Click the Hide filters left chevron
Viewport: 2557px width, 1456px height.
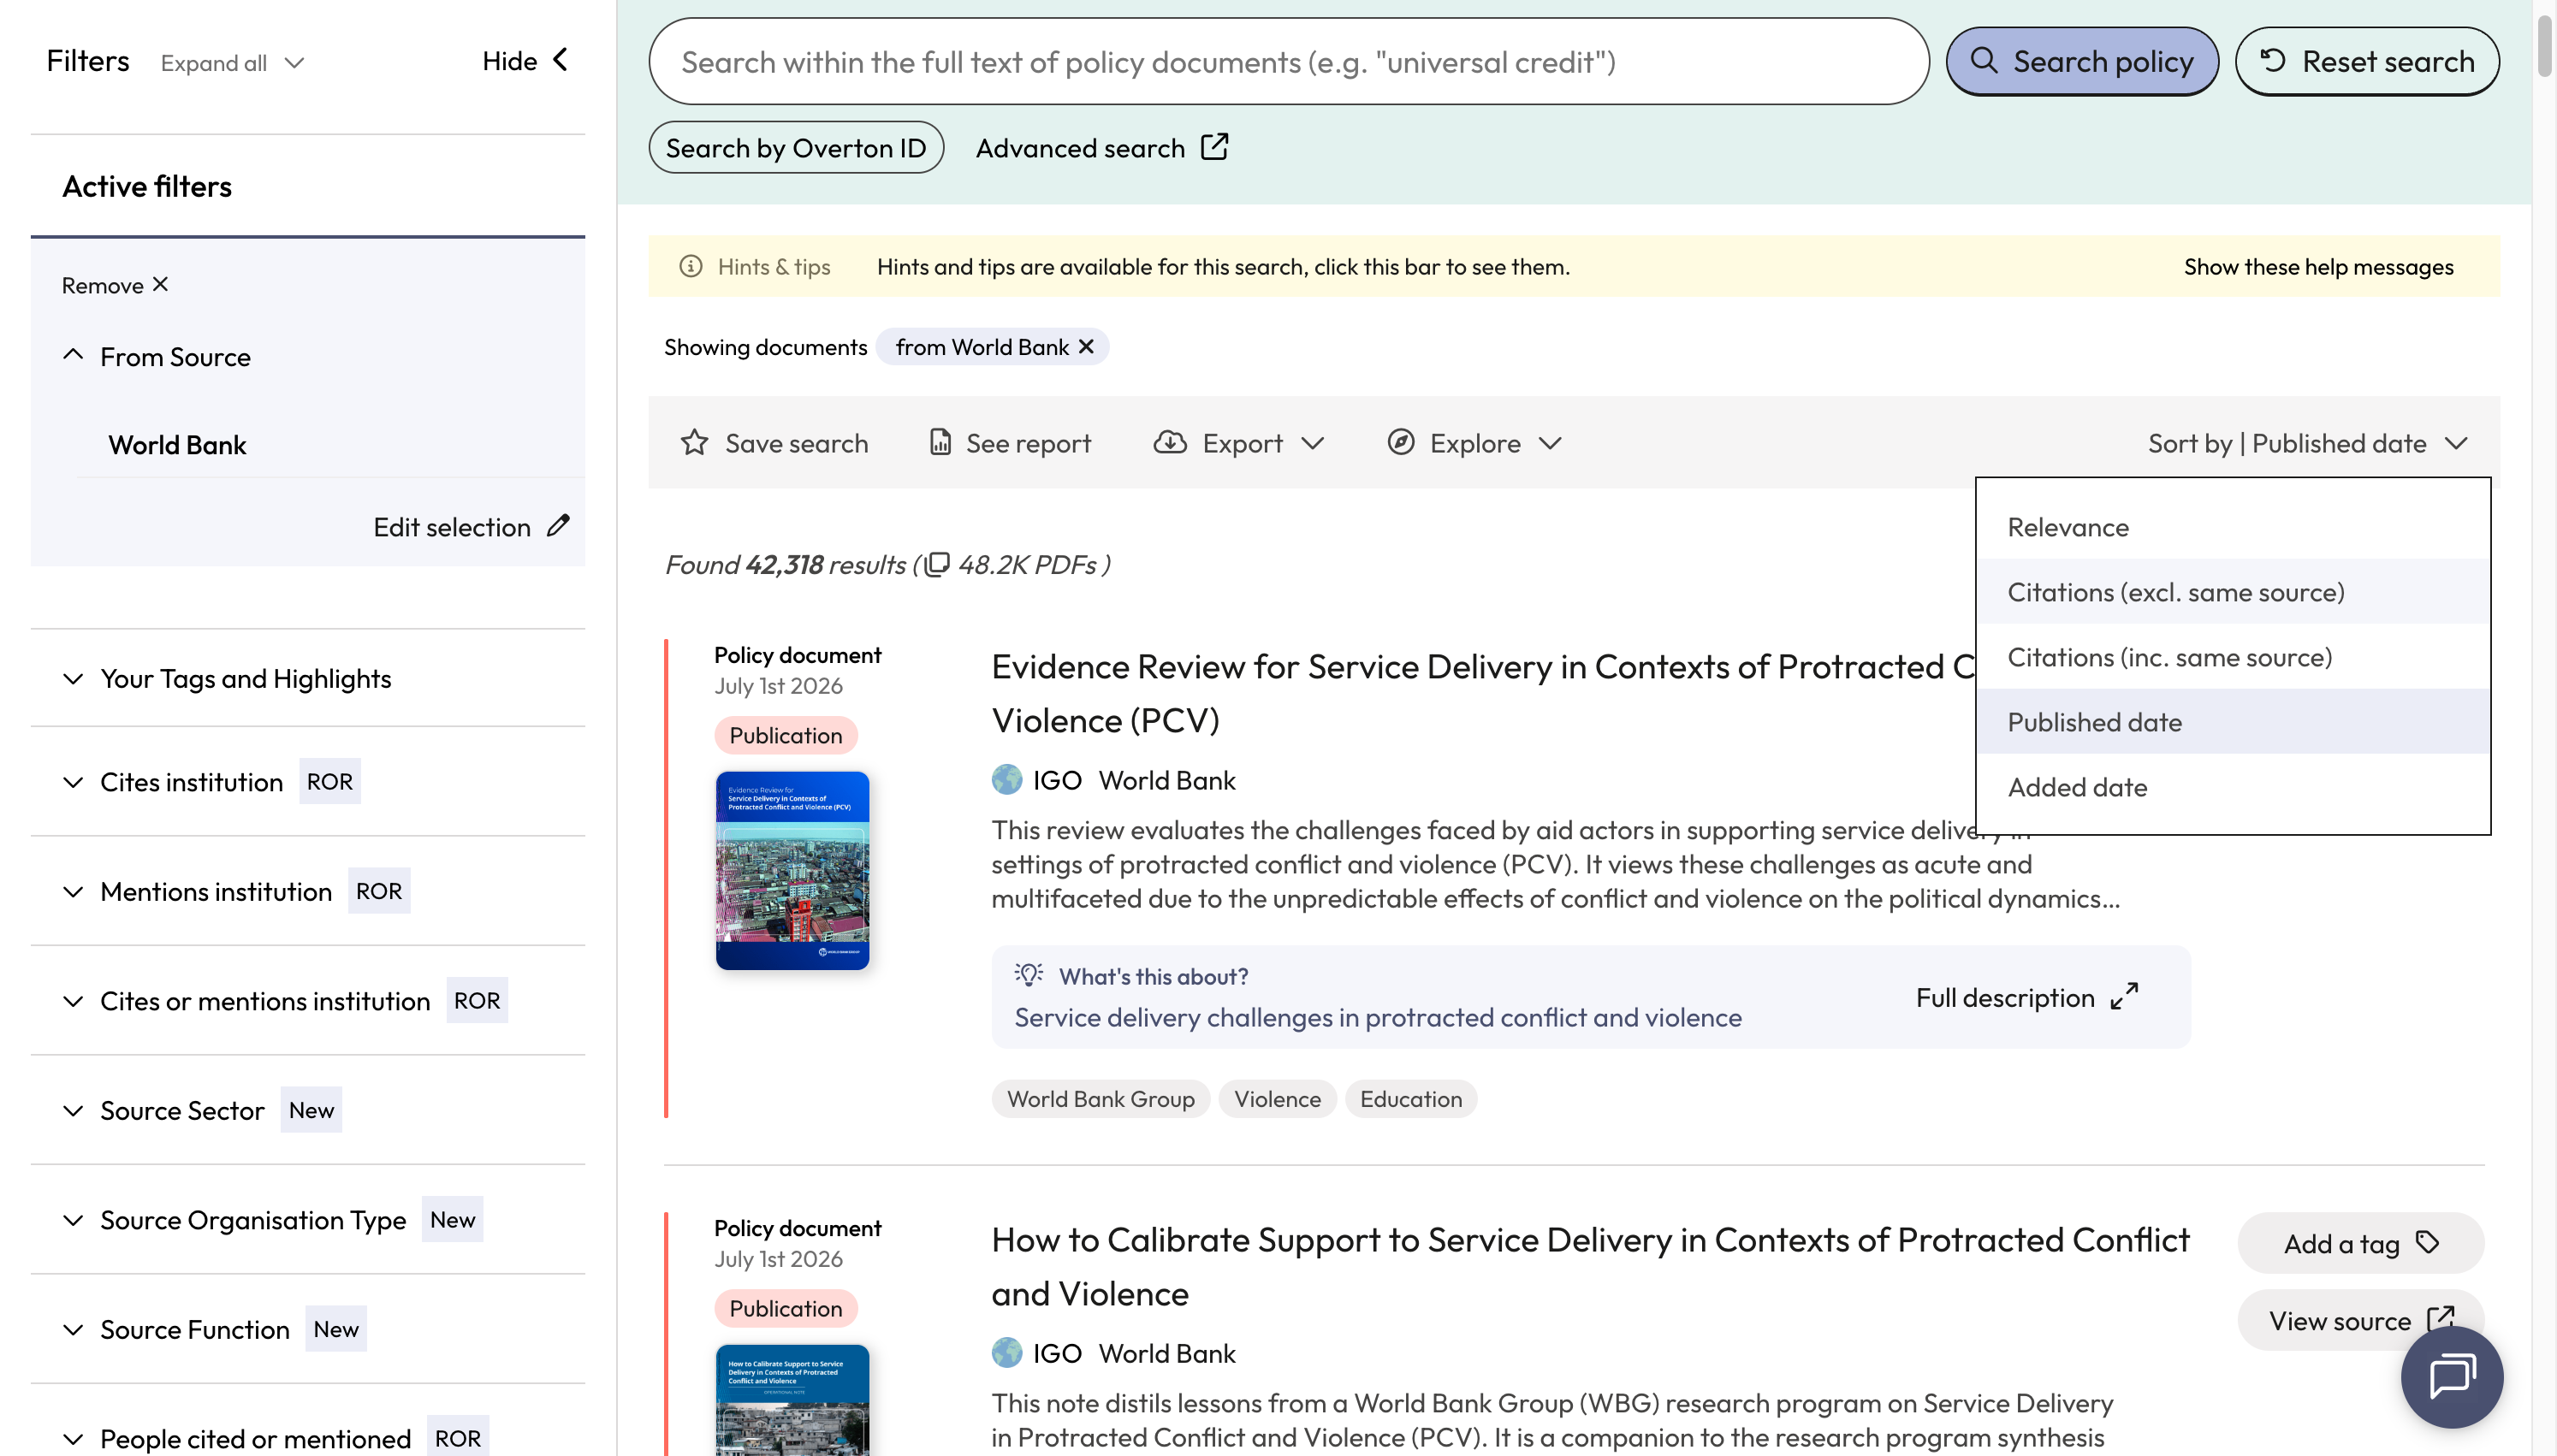click(561, 60)
